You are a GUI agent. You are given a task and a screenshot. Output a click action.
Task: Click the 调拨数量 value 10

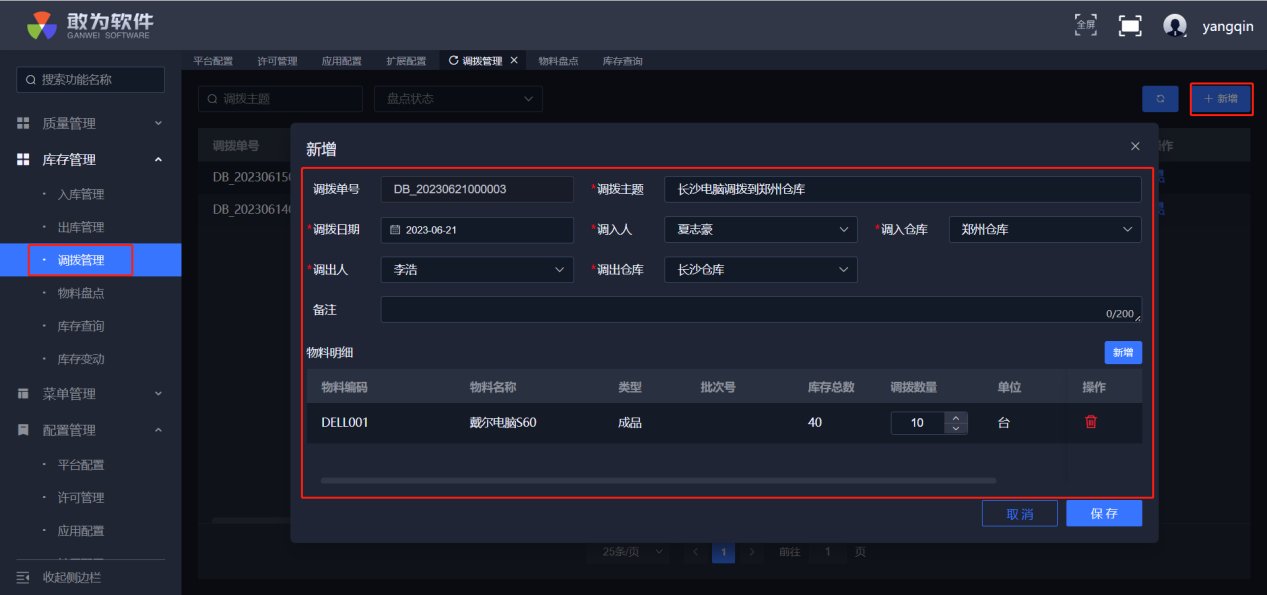(x=918, y=423)
